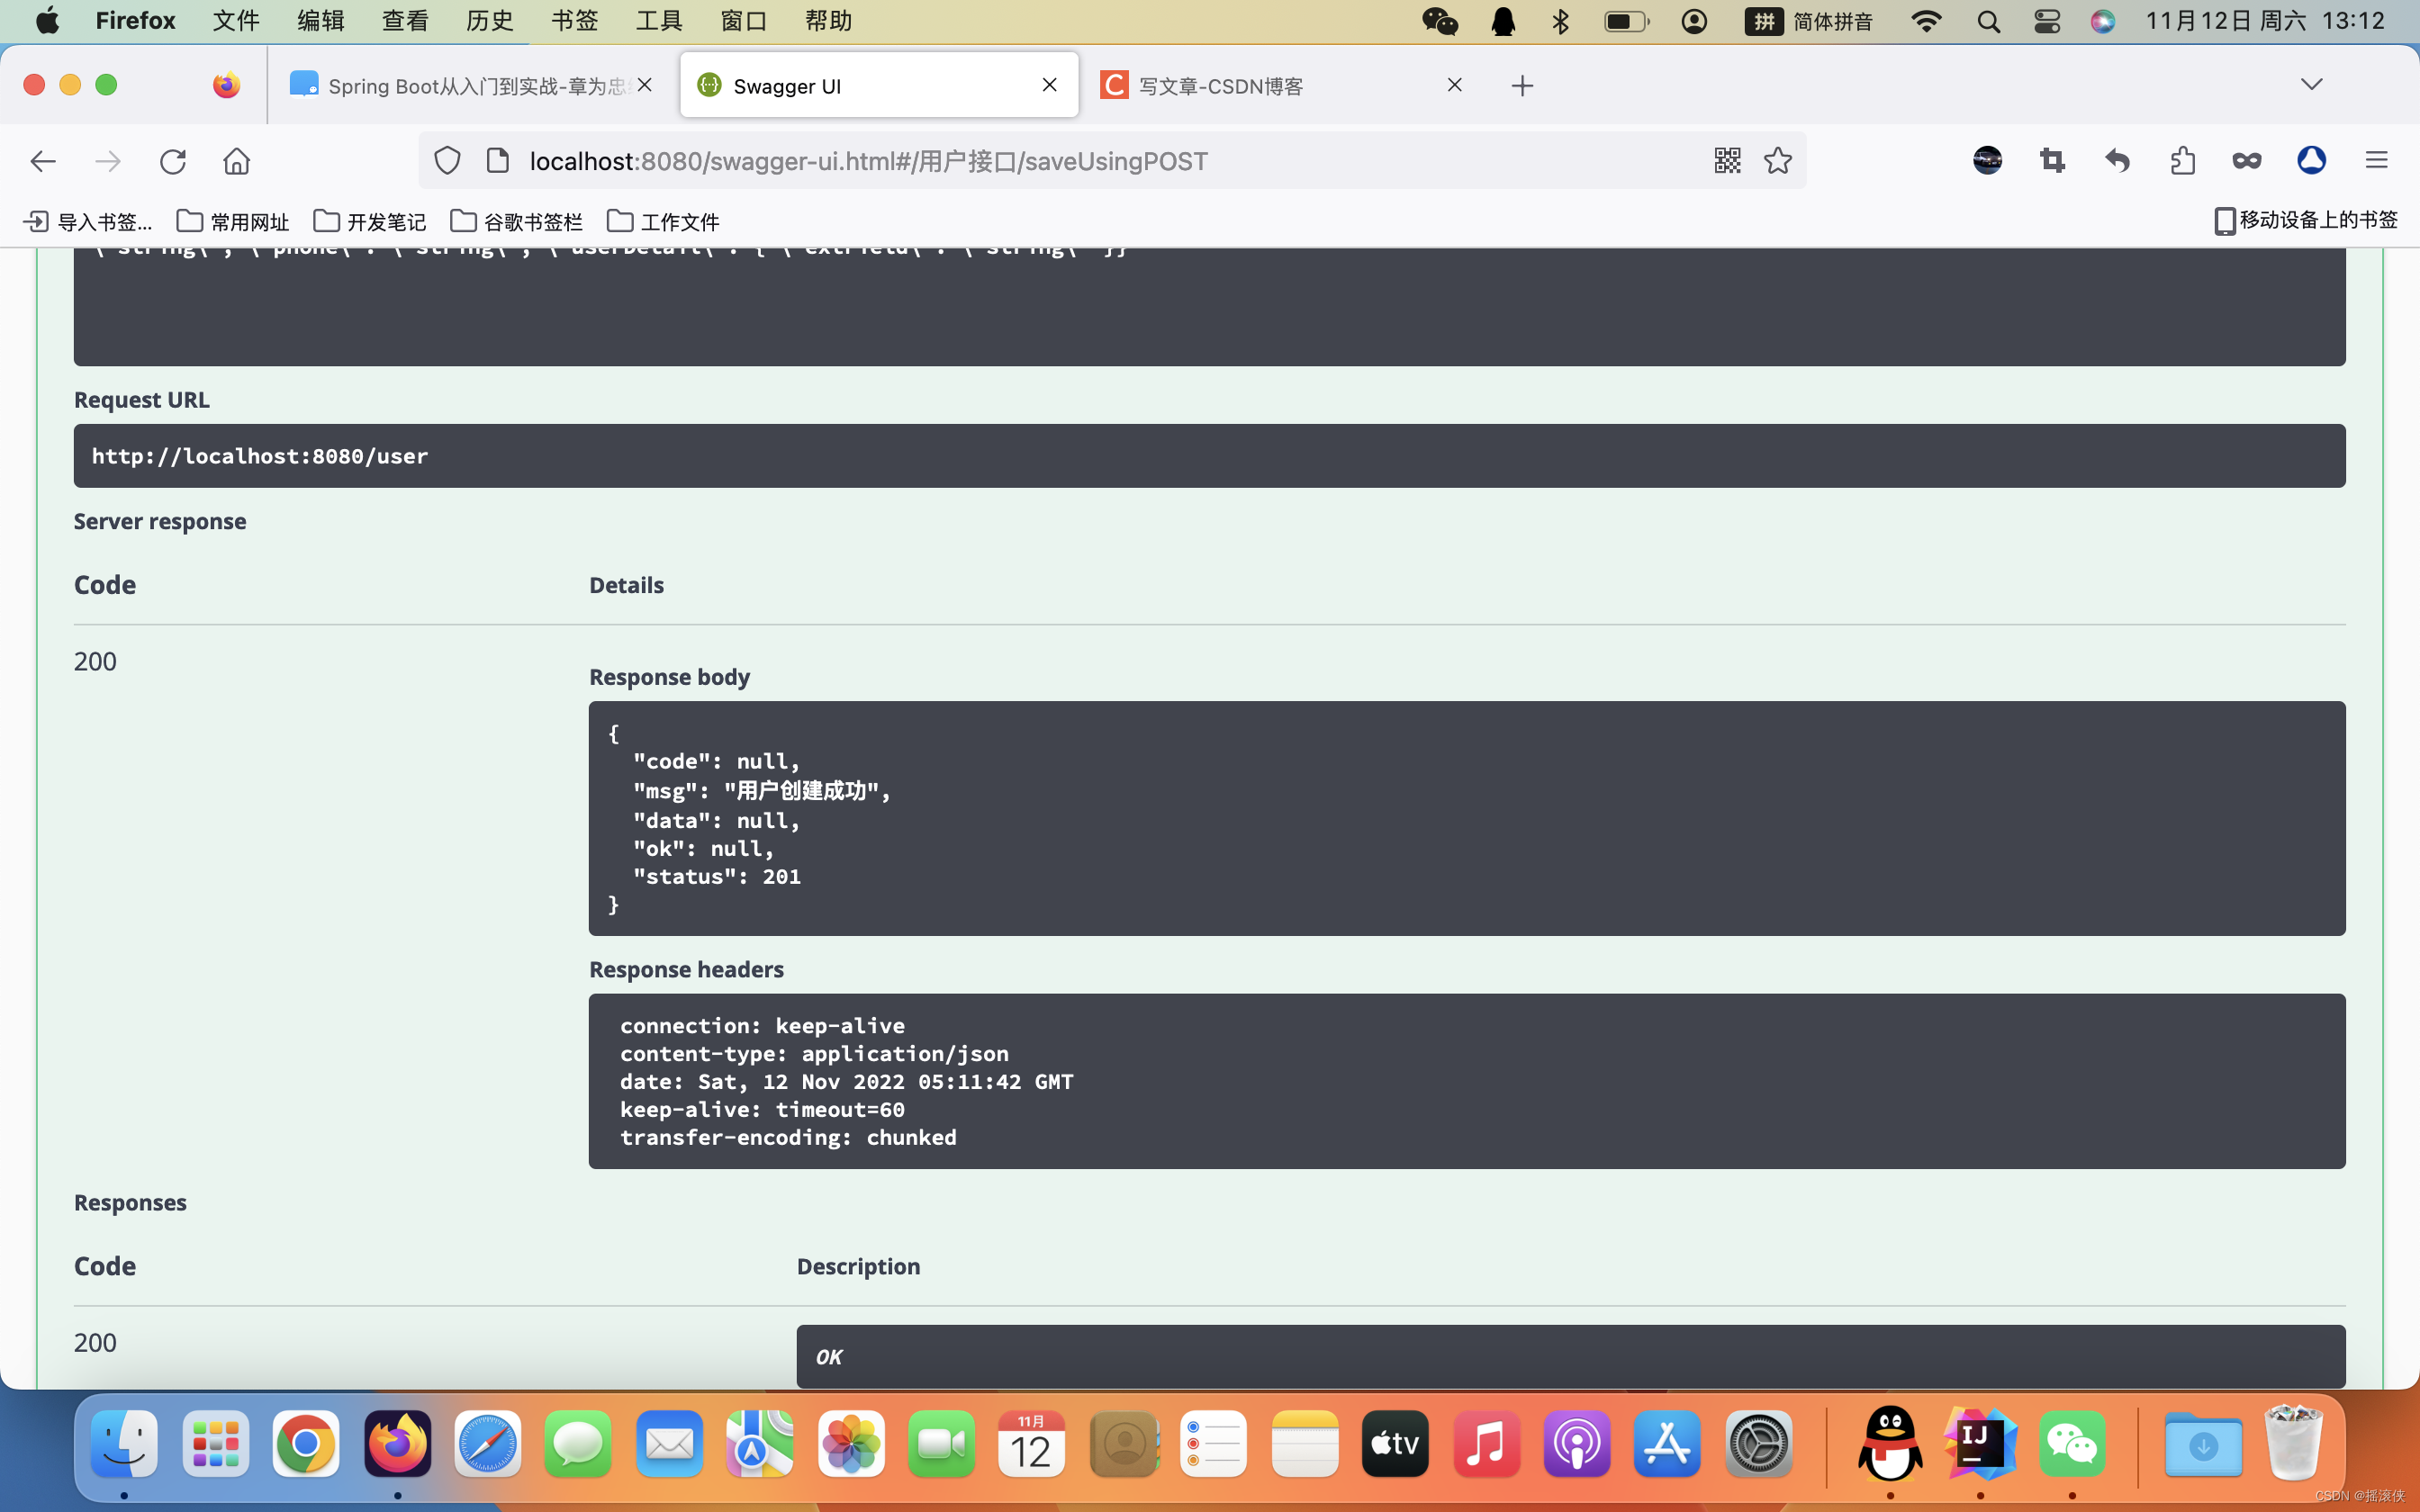Open Spotlight search in menu bar

click(x=1988, y=20)
